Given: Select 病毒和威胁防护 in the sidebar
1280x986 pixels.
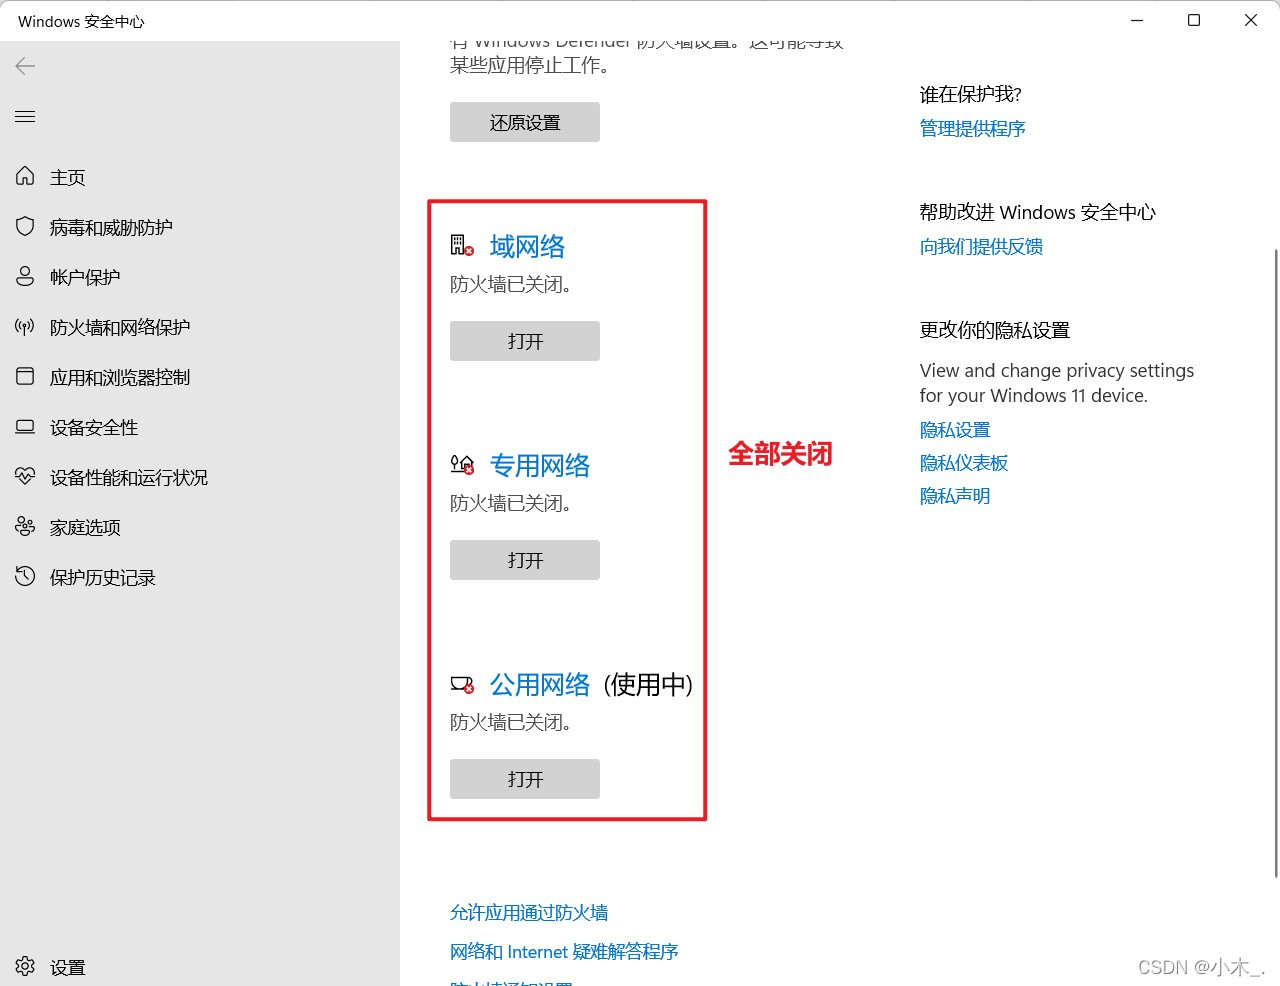Looking at the screenshot, I should [111, 227].
